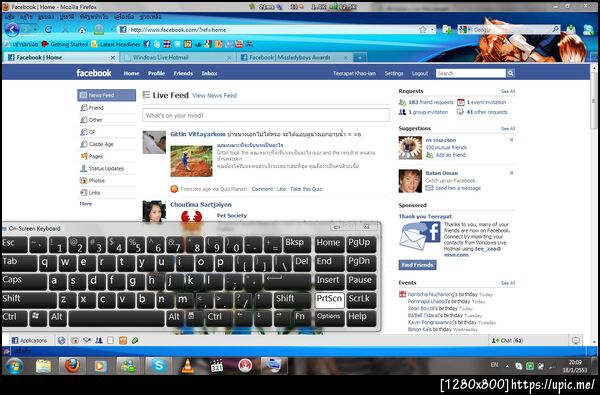Toggle the Caps key on keyboard

(x=25, y=281)
